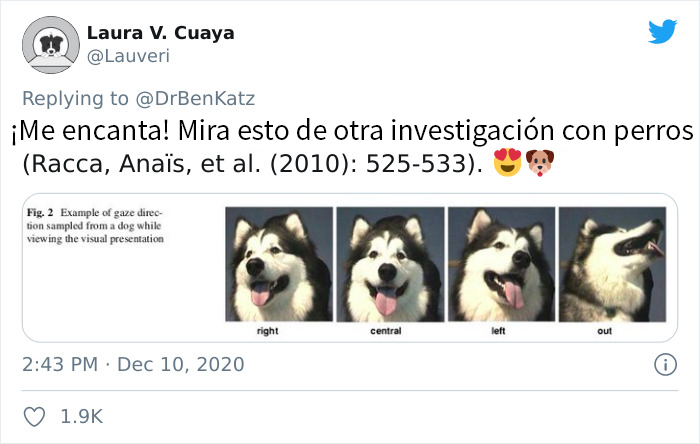Click the Racca, Anaïs citation line

point(253,163)
